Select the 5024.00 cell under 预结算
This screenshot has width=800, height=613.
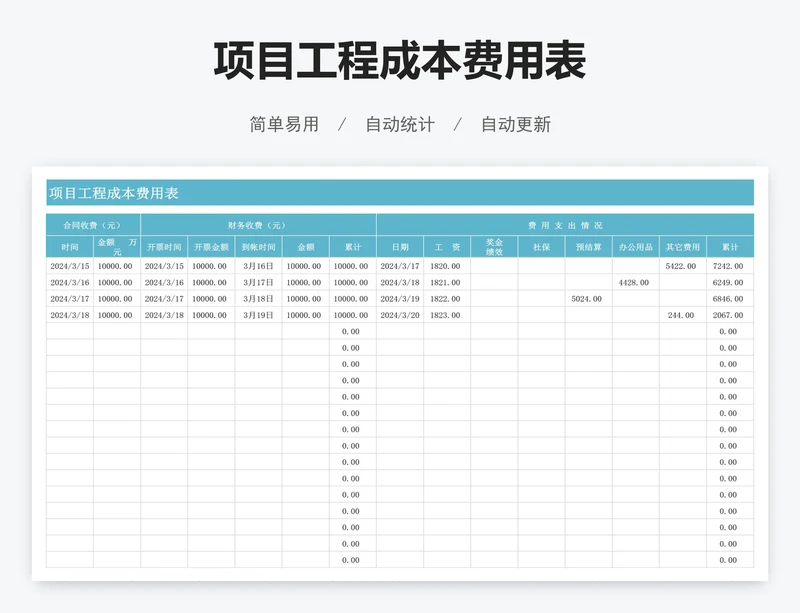(589, 299)
